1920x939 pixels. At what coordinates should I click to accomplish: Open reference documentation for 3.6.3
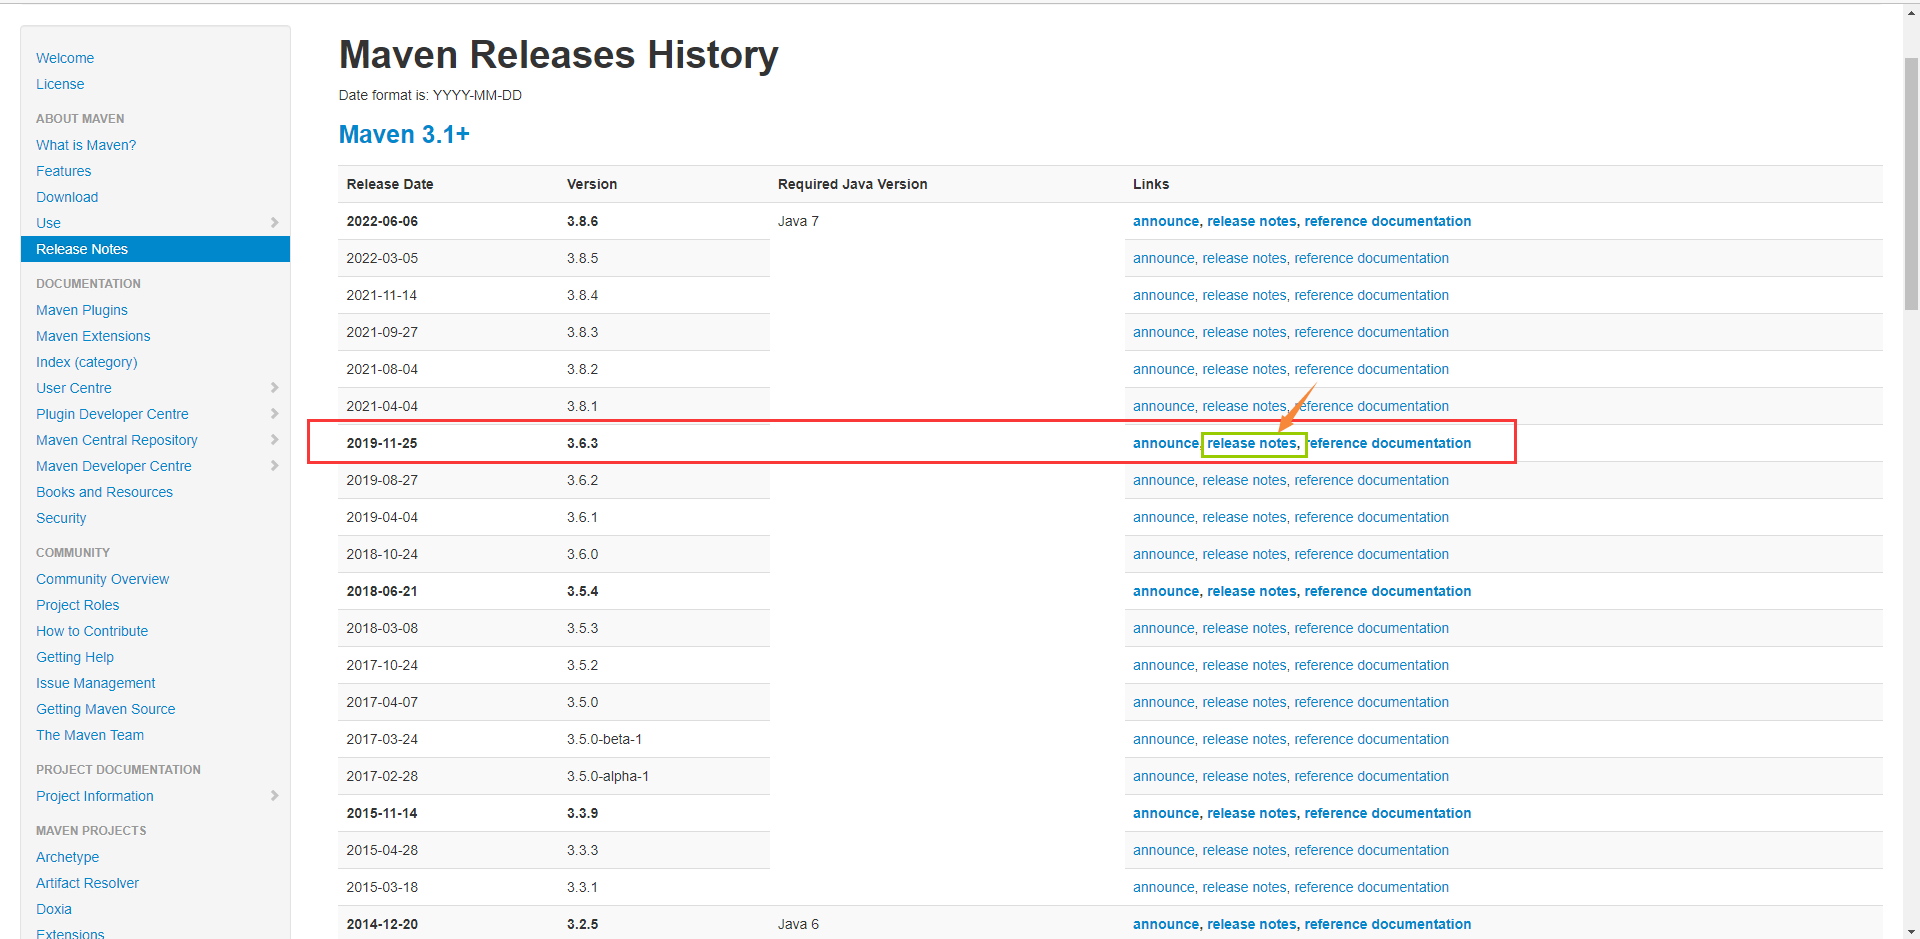pyautogui.click(x=1389, y=443)
